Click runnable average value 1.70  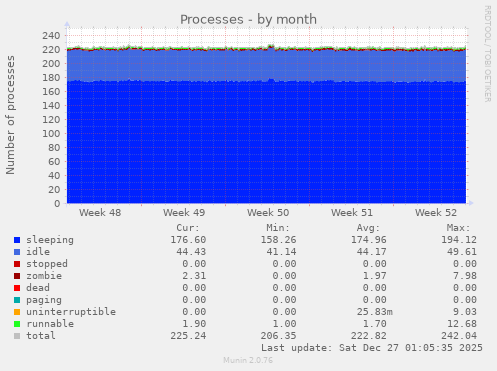pos(375,324)
